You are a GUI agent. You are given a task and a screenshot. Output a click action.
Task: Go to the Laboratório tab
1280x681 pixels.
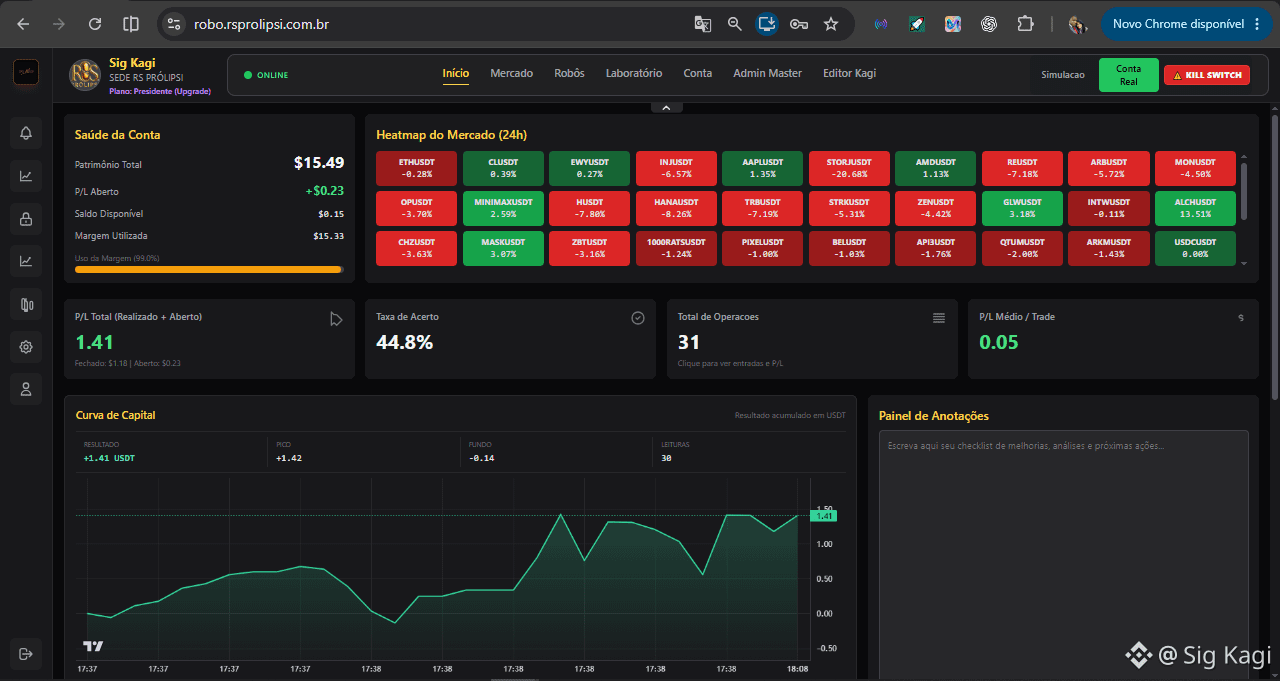pos(634,73)
